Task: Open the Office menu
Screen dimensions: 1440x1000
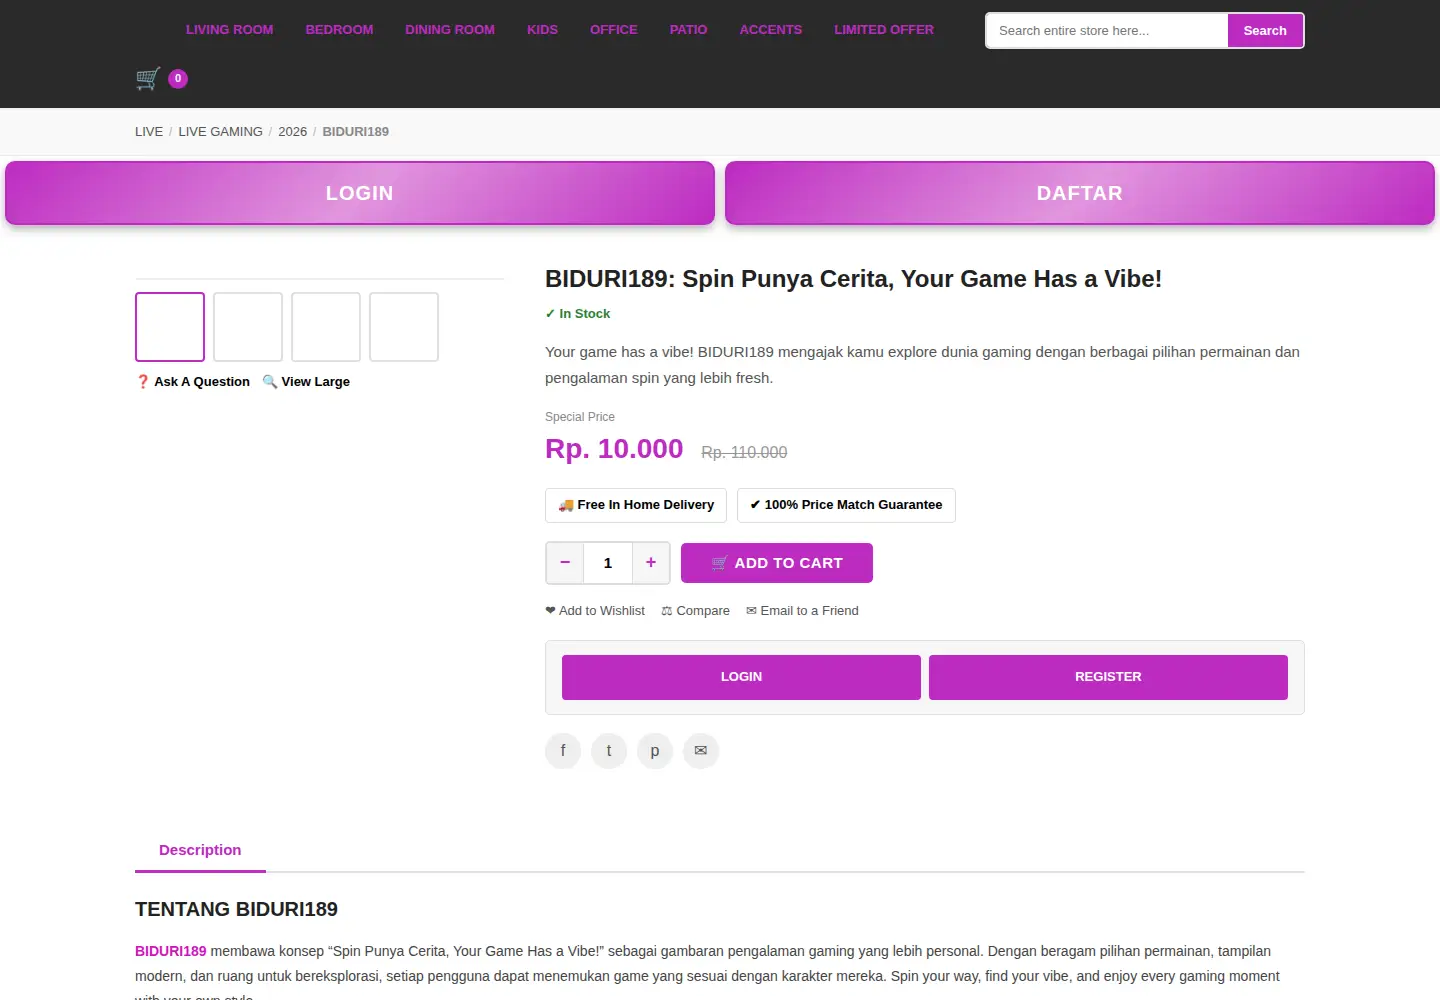Action: click(614, 30)
